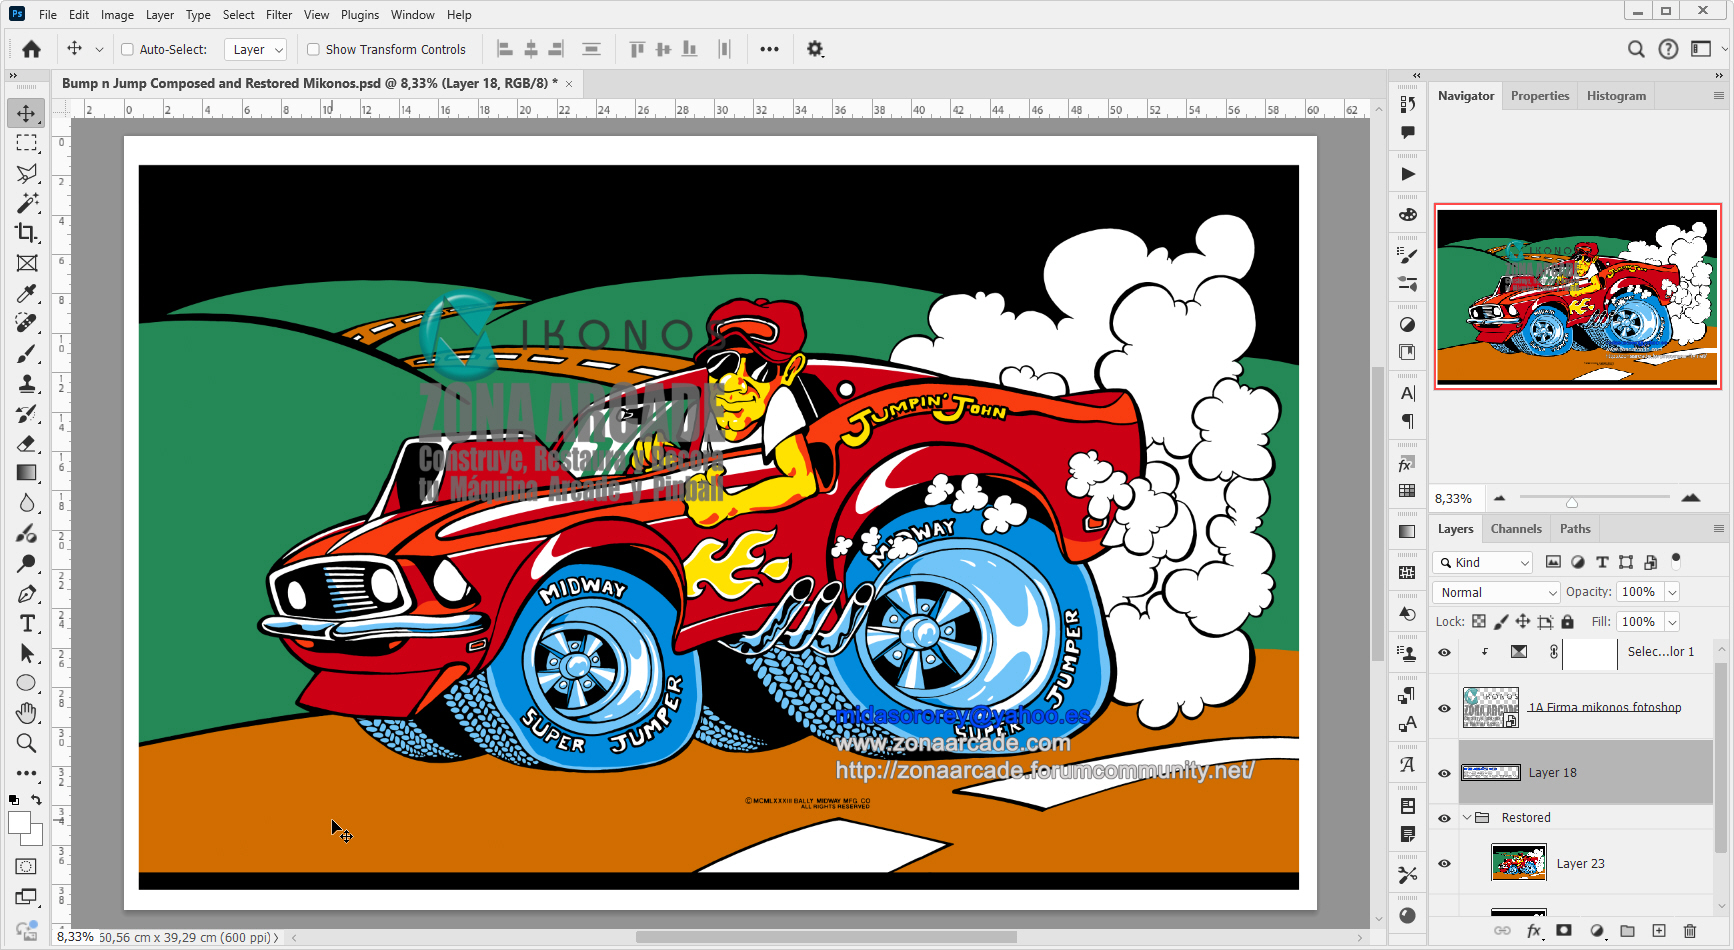Select the History Brush tool
The image size is (1734, 950).
click(27, 413)
